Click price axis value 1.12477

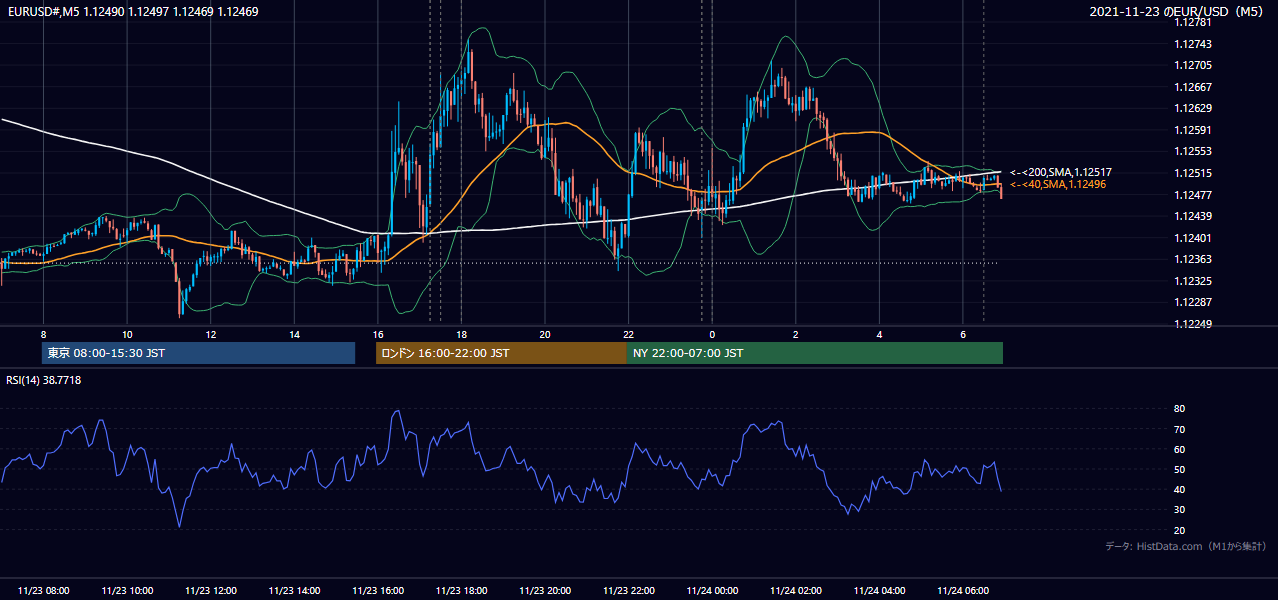point(1192,194)
